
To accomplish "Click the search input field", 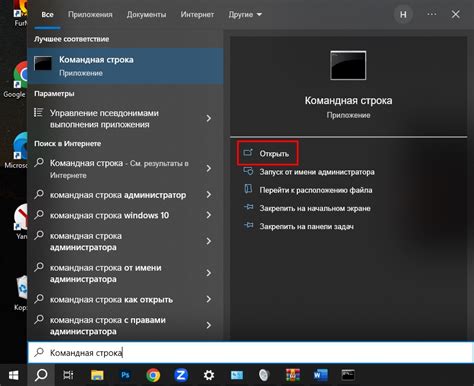I will [250, 352].
